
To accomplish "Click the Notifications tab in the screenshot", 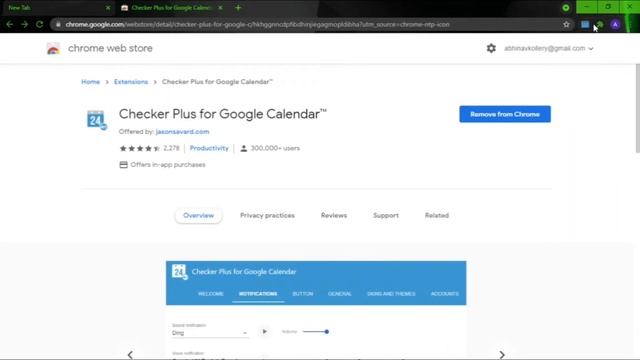I will pyautogui.click(x=258, y=294).
